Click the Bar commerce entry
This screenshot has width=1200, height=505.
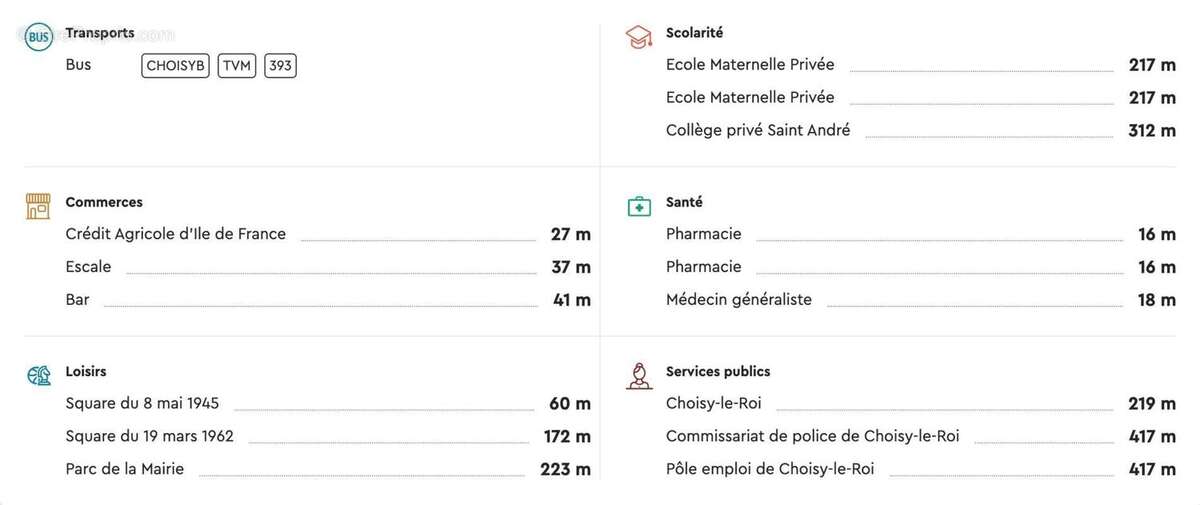point(78,300)
